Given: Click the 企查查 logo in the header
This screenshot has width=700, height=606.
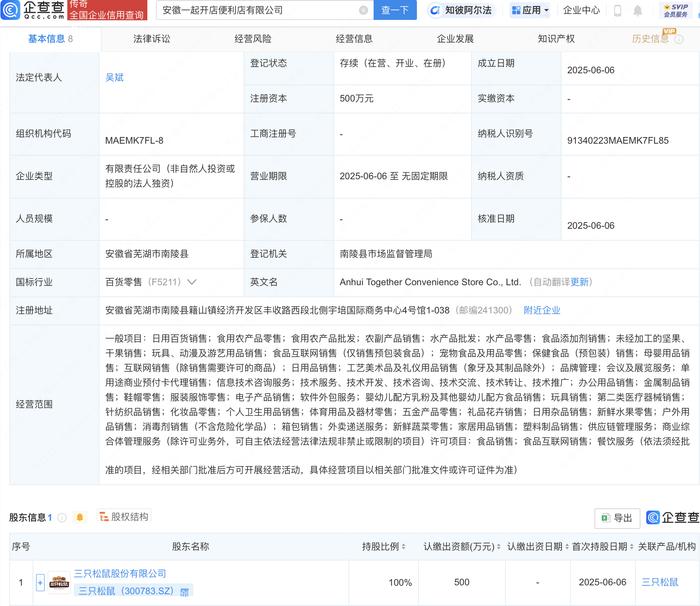Looking at the screenshot, I should [33, 10].
